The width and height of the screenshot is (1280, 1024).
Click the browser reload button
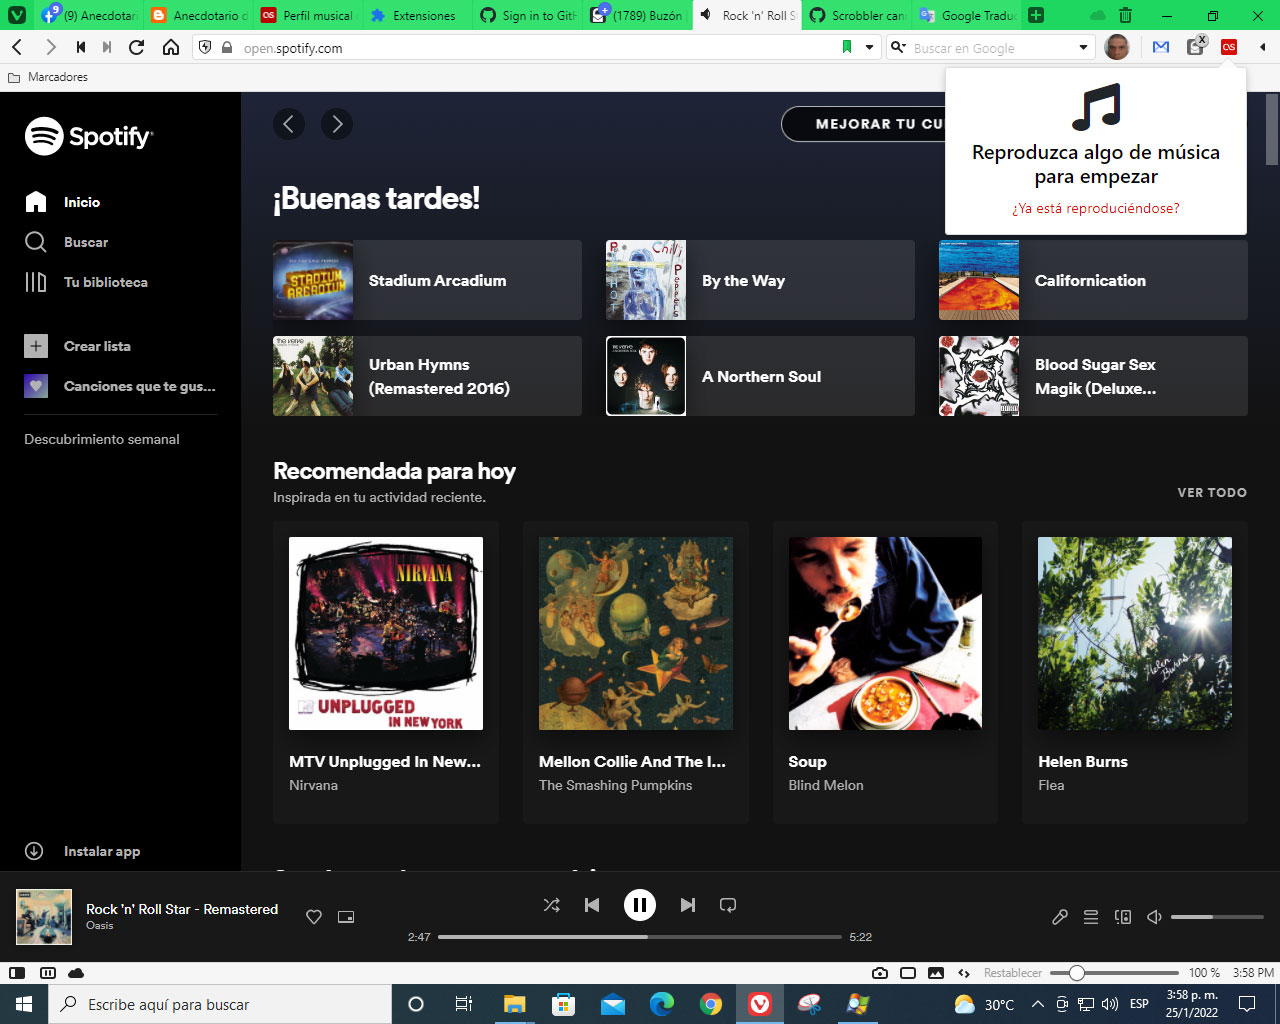pyautogui.click(x=137, y=47)
